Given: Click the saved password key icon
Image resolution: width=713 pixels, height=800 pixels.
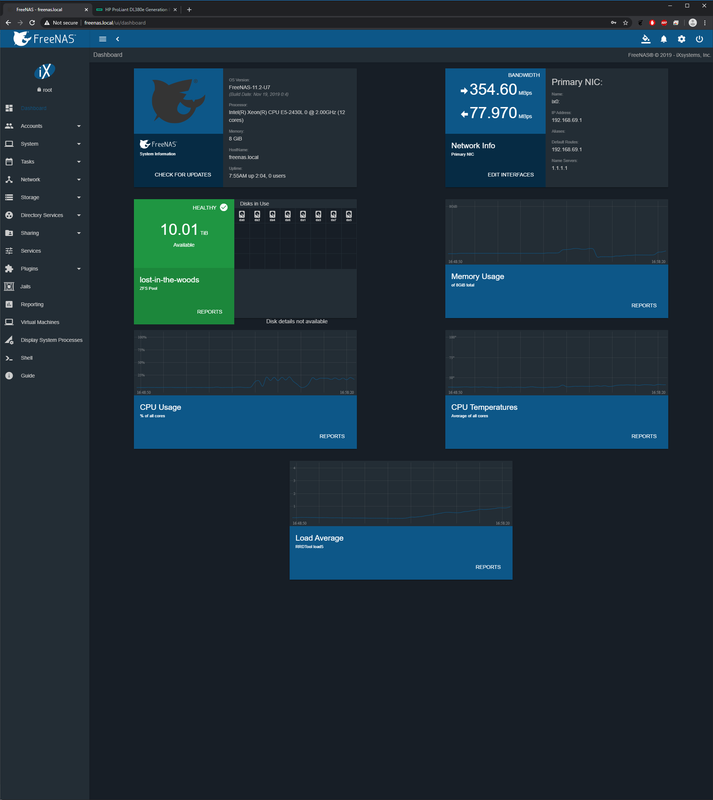Looking at the screenshot, I should click(613, 23).
